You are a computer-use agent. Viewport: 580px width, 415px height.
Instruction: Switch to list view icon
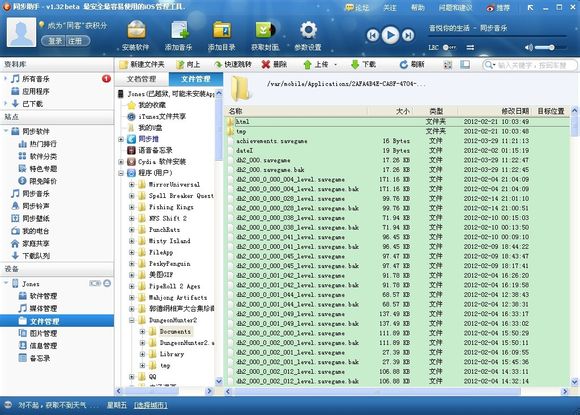[465, 65]
